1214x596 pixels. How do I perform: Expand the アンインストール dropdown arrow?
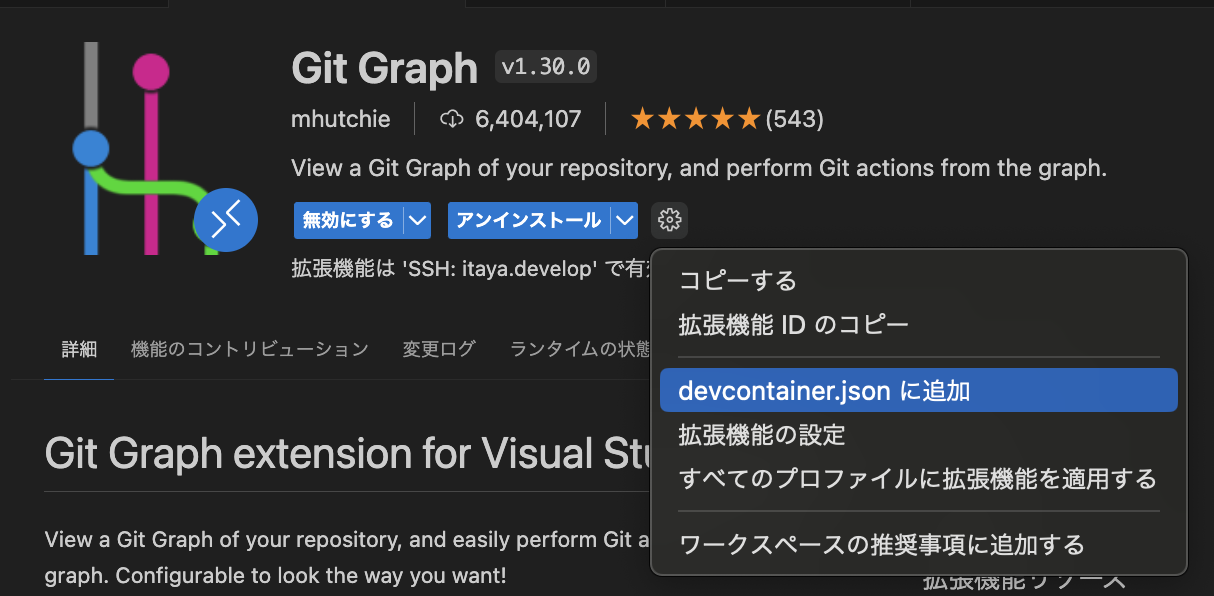(625, 220)
